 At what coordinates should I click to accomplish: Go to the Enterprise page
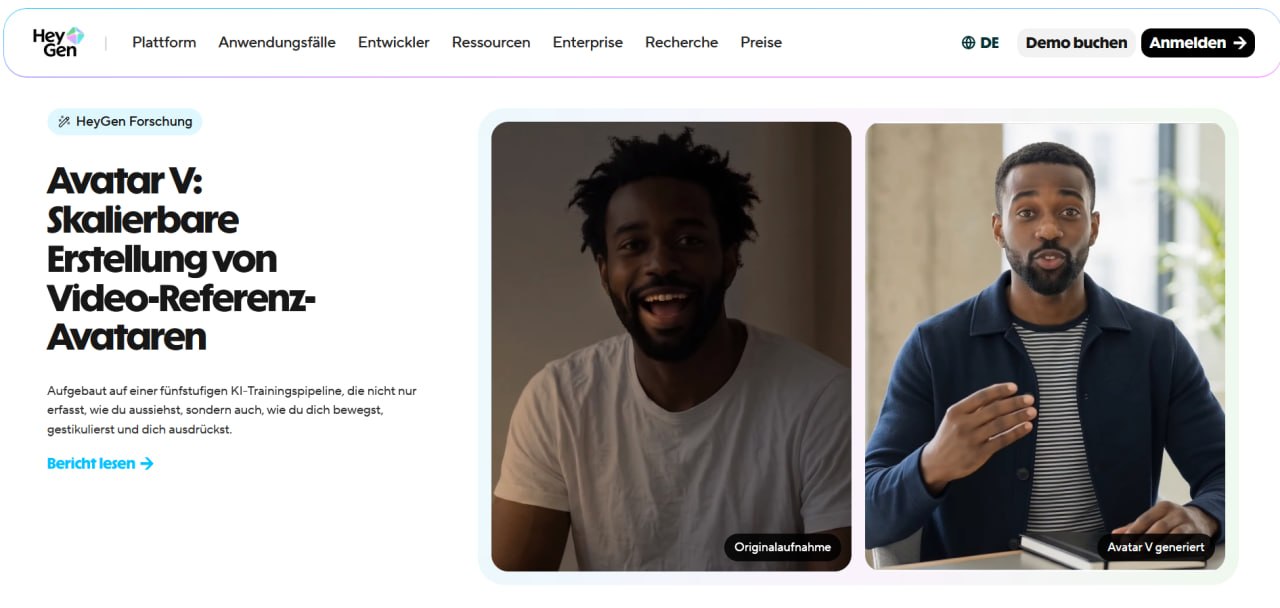point(588,43)
